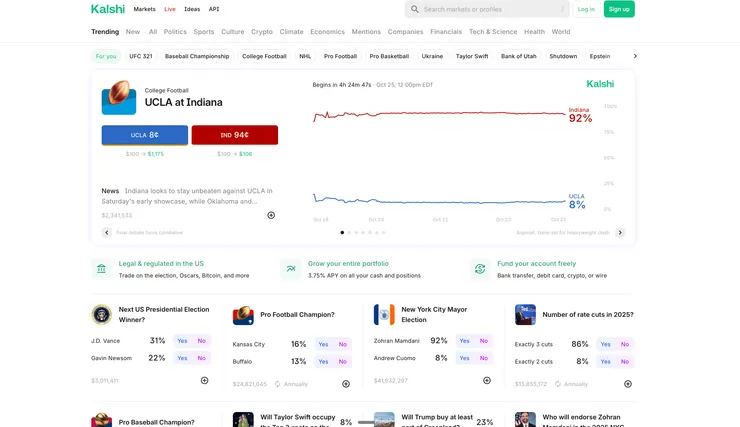Buy UCLA at 8¢ button
The width and height of the screenshot is (740, 427).
tap(144, 135)
